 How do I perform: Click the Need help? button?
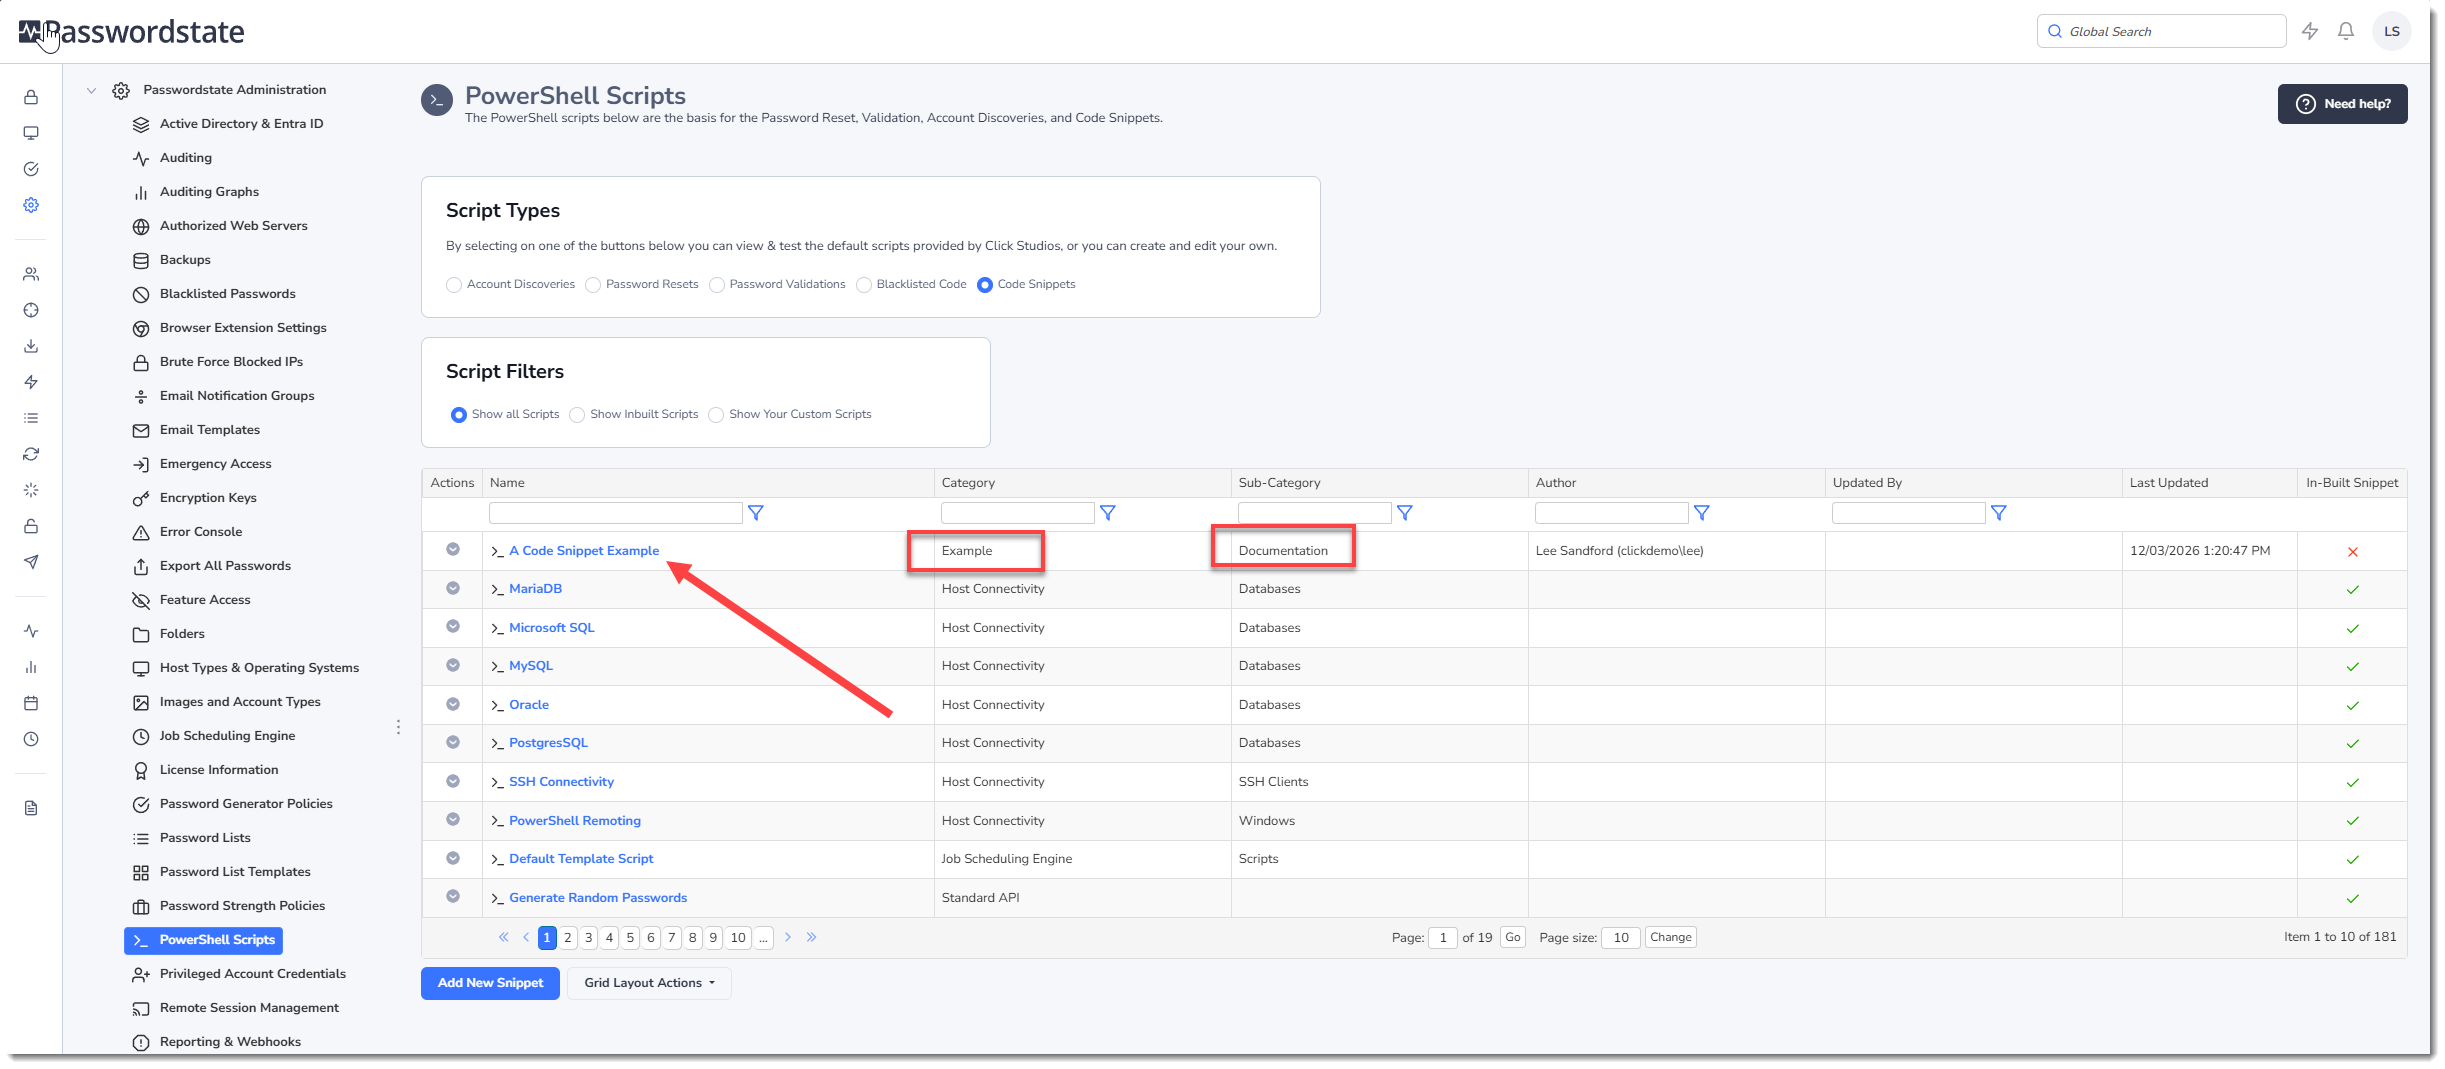(x=2342, y=104)
